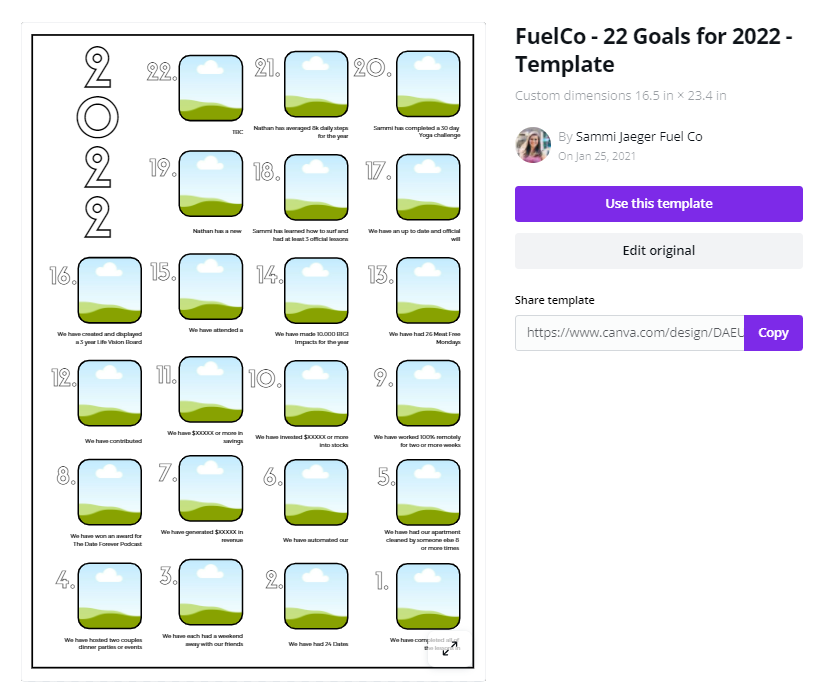Click the outlined vertical 2022 heading
This screenshot has height=697, width=826.
pyautogui.click(x=97, y=143)
